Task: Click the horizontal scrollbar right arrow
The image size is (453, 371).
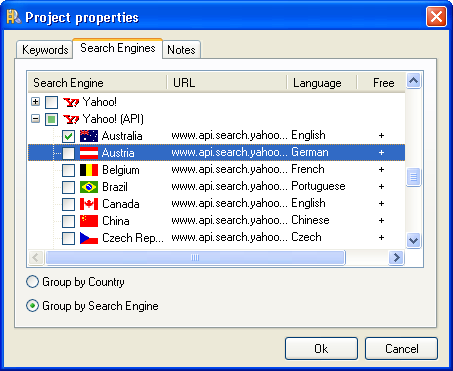Action: coord(397,257)
